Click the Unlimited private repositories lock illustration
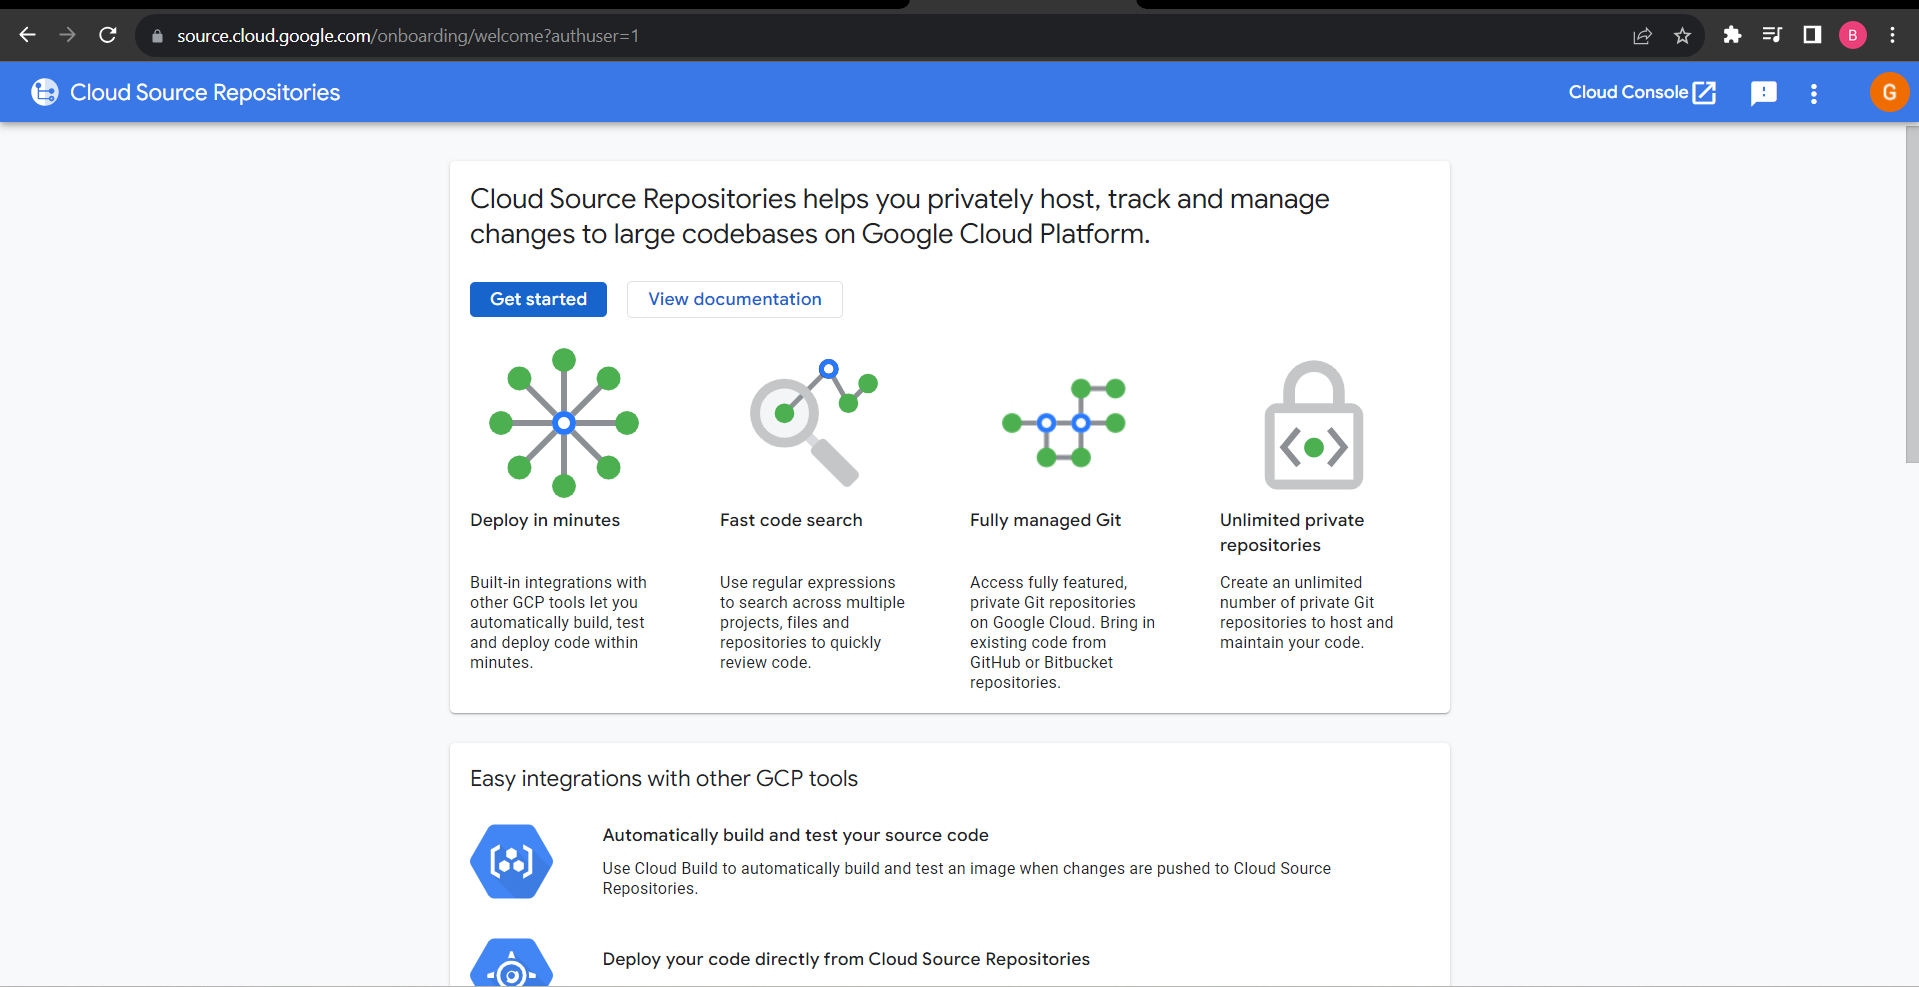This screenshot has height=987, width=1919. [1314, 425]
